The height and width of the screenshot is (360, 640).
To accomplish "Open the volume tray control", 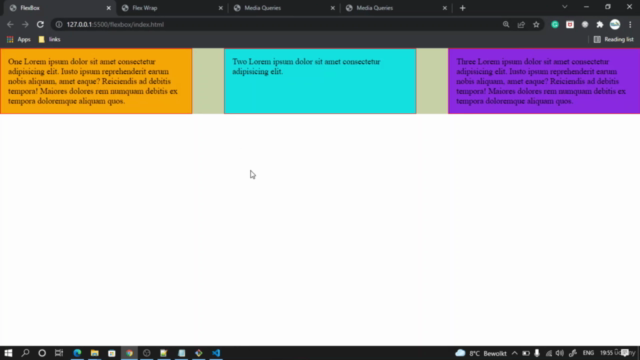I will (x=560, y=353).
